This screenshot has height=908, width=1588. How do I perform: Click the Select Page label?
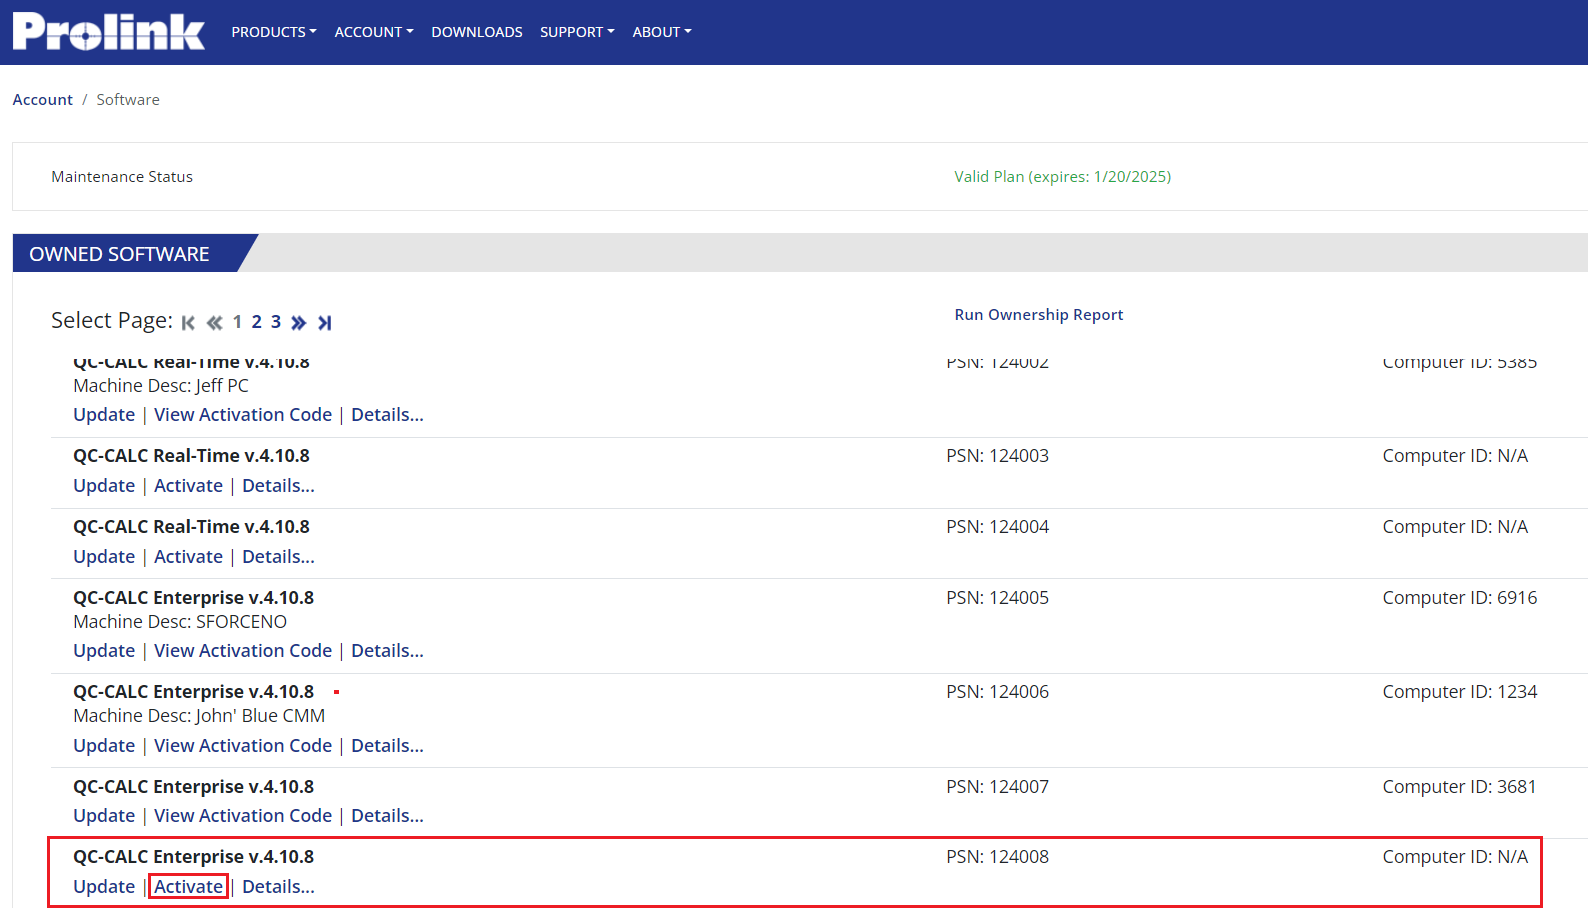click(x=112, y=320)
